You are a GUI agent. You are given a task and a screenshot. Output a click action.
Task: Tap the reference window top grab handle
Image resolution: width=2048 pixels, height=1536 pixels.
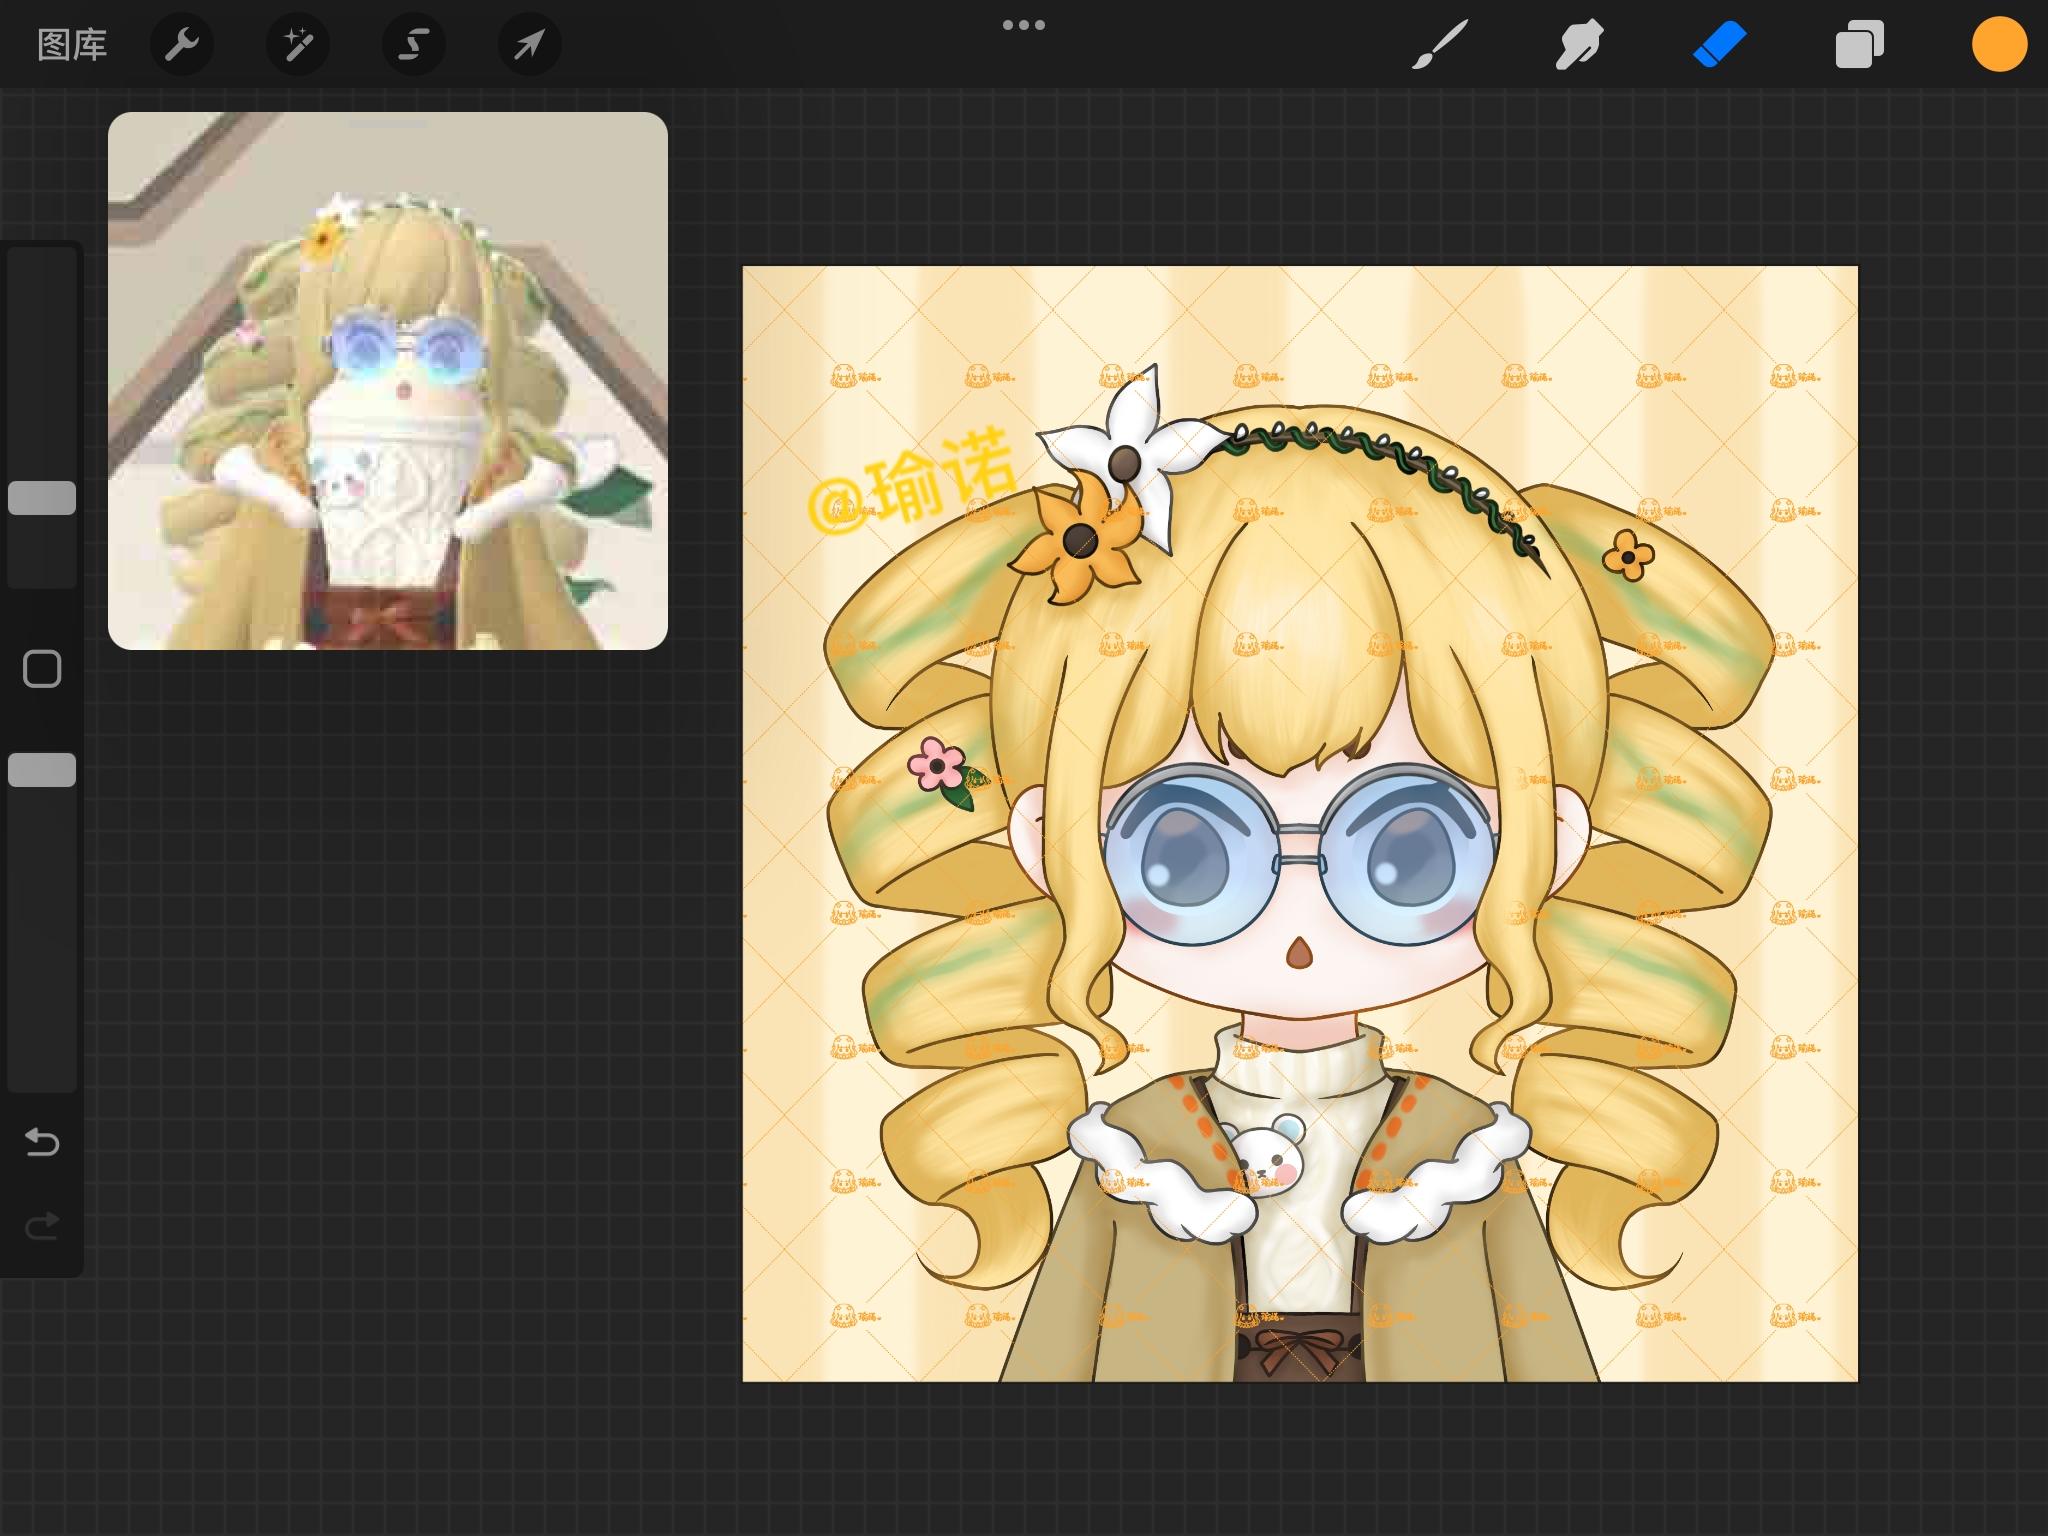point(388,124)
